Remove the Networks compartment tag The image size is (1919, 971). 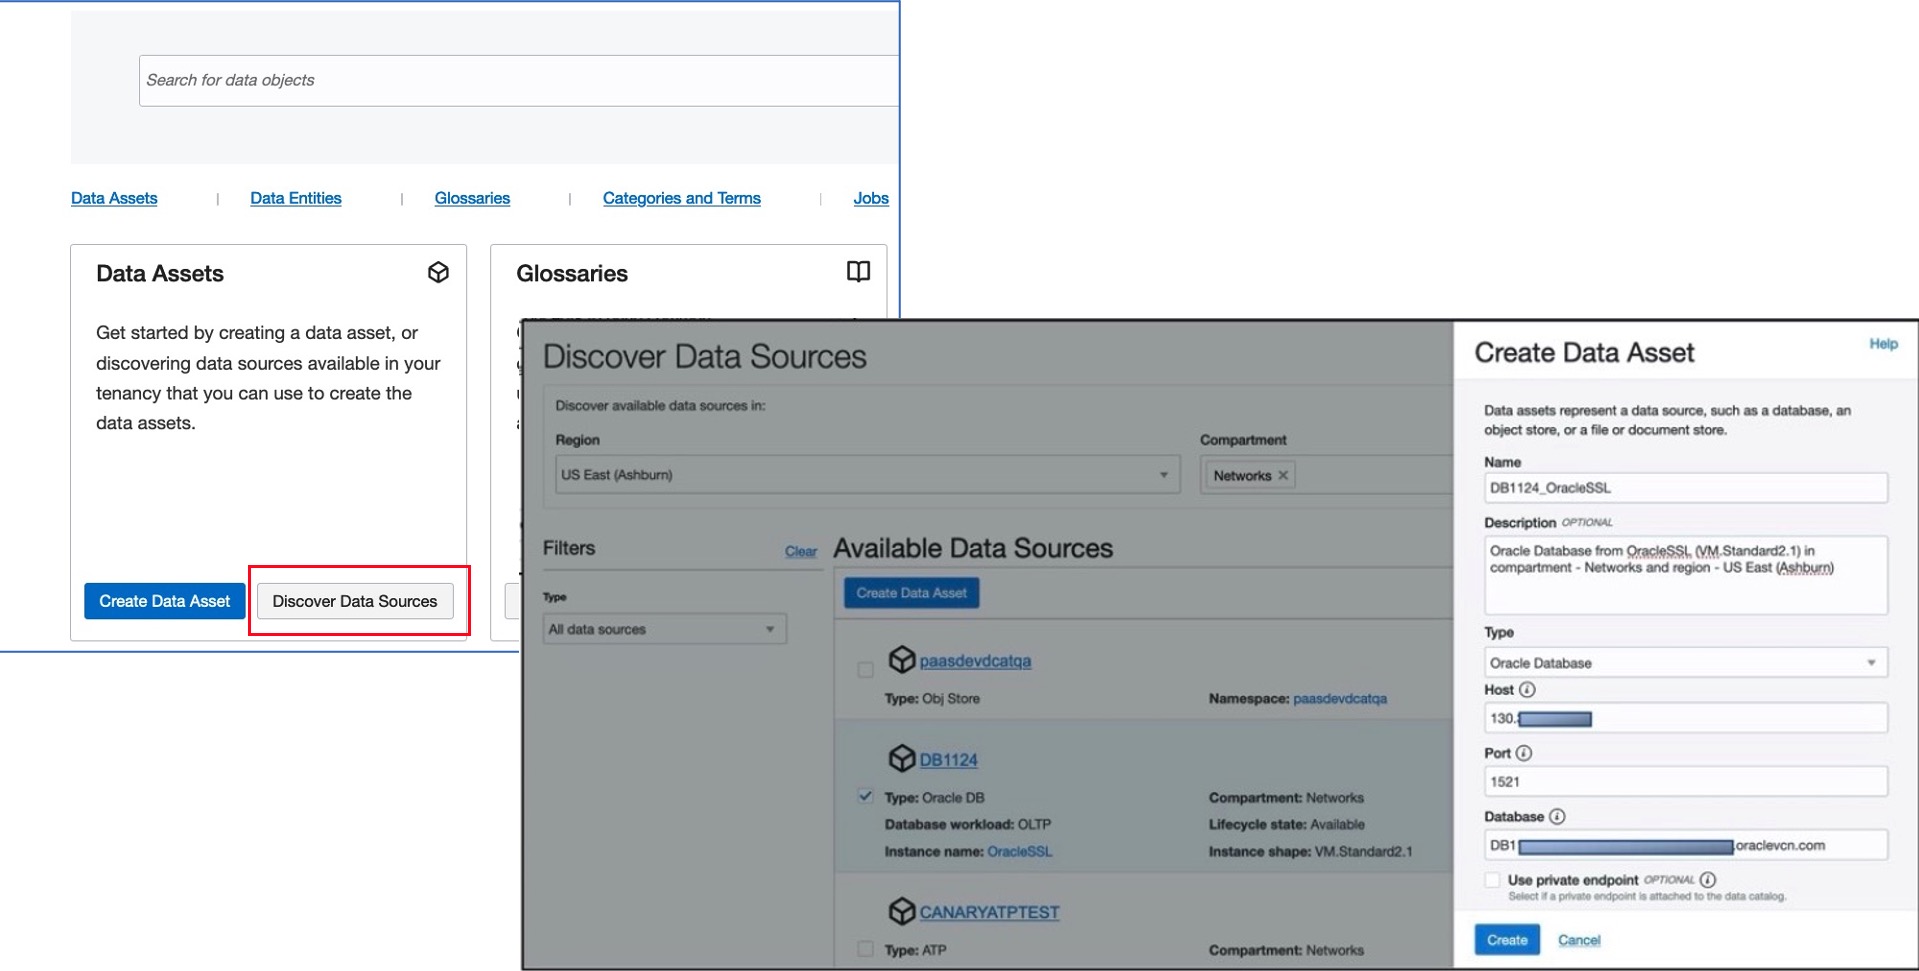pyautogui.click(x=1283, y=475)
